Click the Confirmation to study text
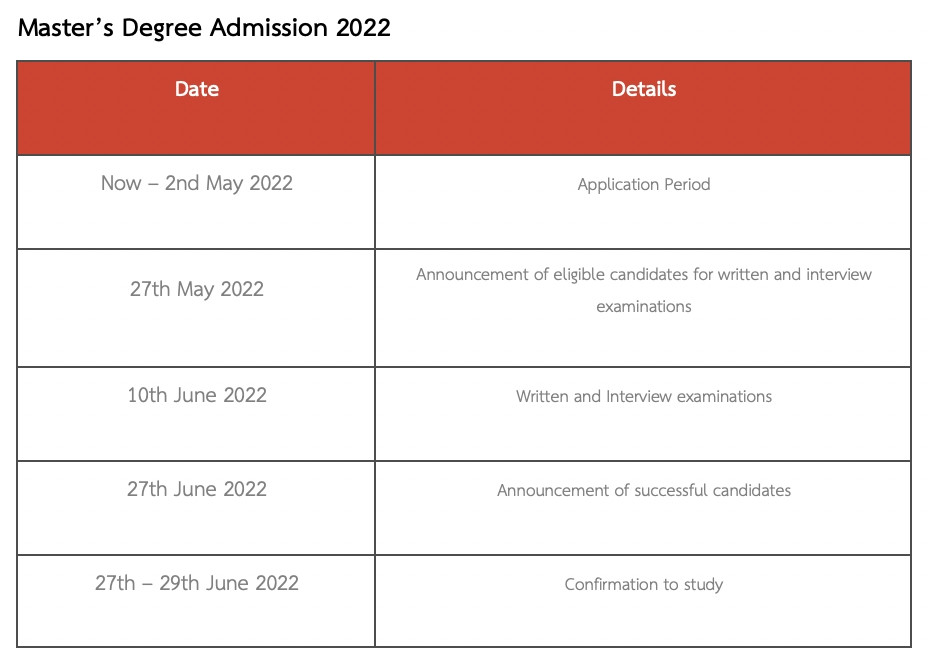Screen dimensions: 928x664 [643, 585]
